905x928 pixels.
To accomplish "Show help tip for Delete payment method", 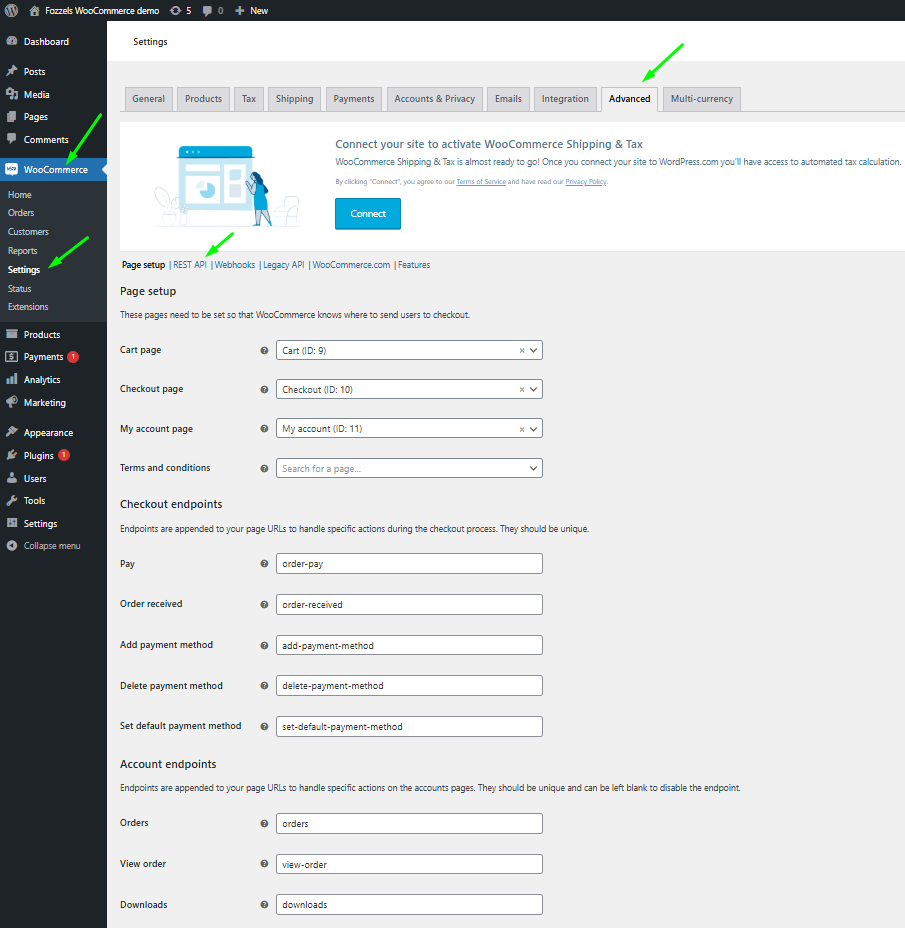I will (x=265, y=685).
